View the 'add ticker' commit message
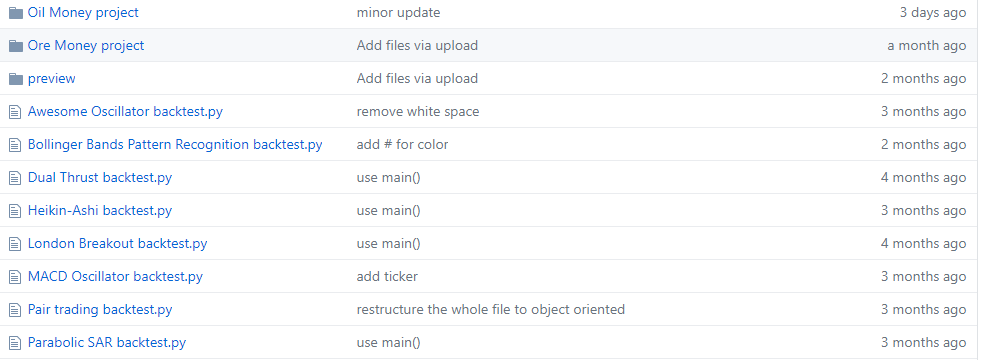The height and width of the screenshot is (360, 982). point(387,277)
